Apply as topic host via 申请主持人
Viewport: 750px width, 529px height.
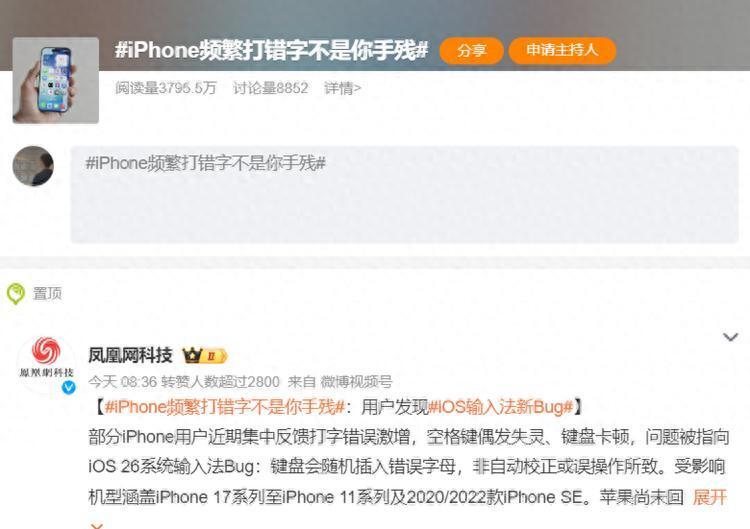pyautogui.click(x=562, y=51)
